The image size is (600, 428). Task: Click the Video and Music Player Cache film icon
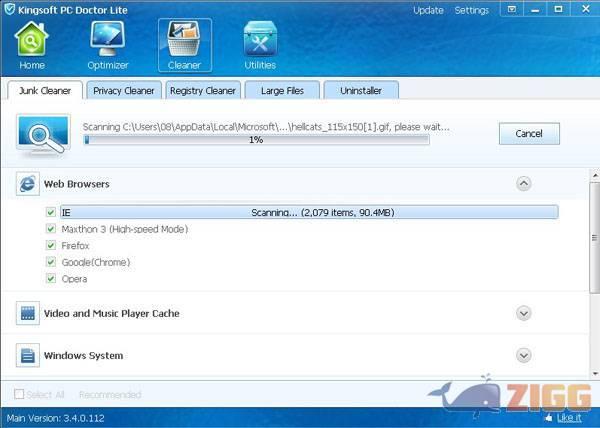(x=28, y=313)
